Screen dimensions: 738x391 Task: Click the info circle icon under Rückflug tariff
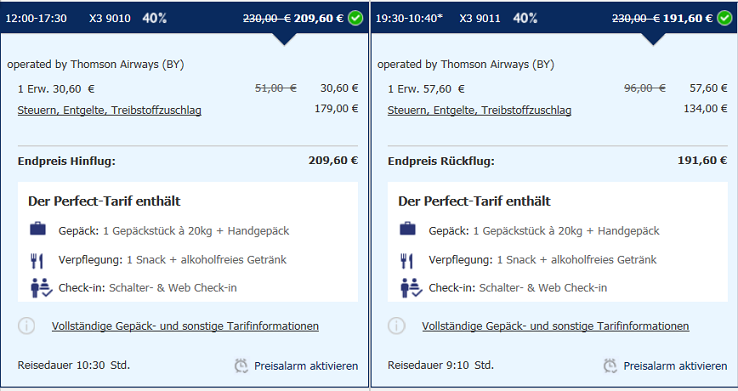396,326
